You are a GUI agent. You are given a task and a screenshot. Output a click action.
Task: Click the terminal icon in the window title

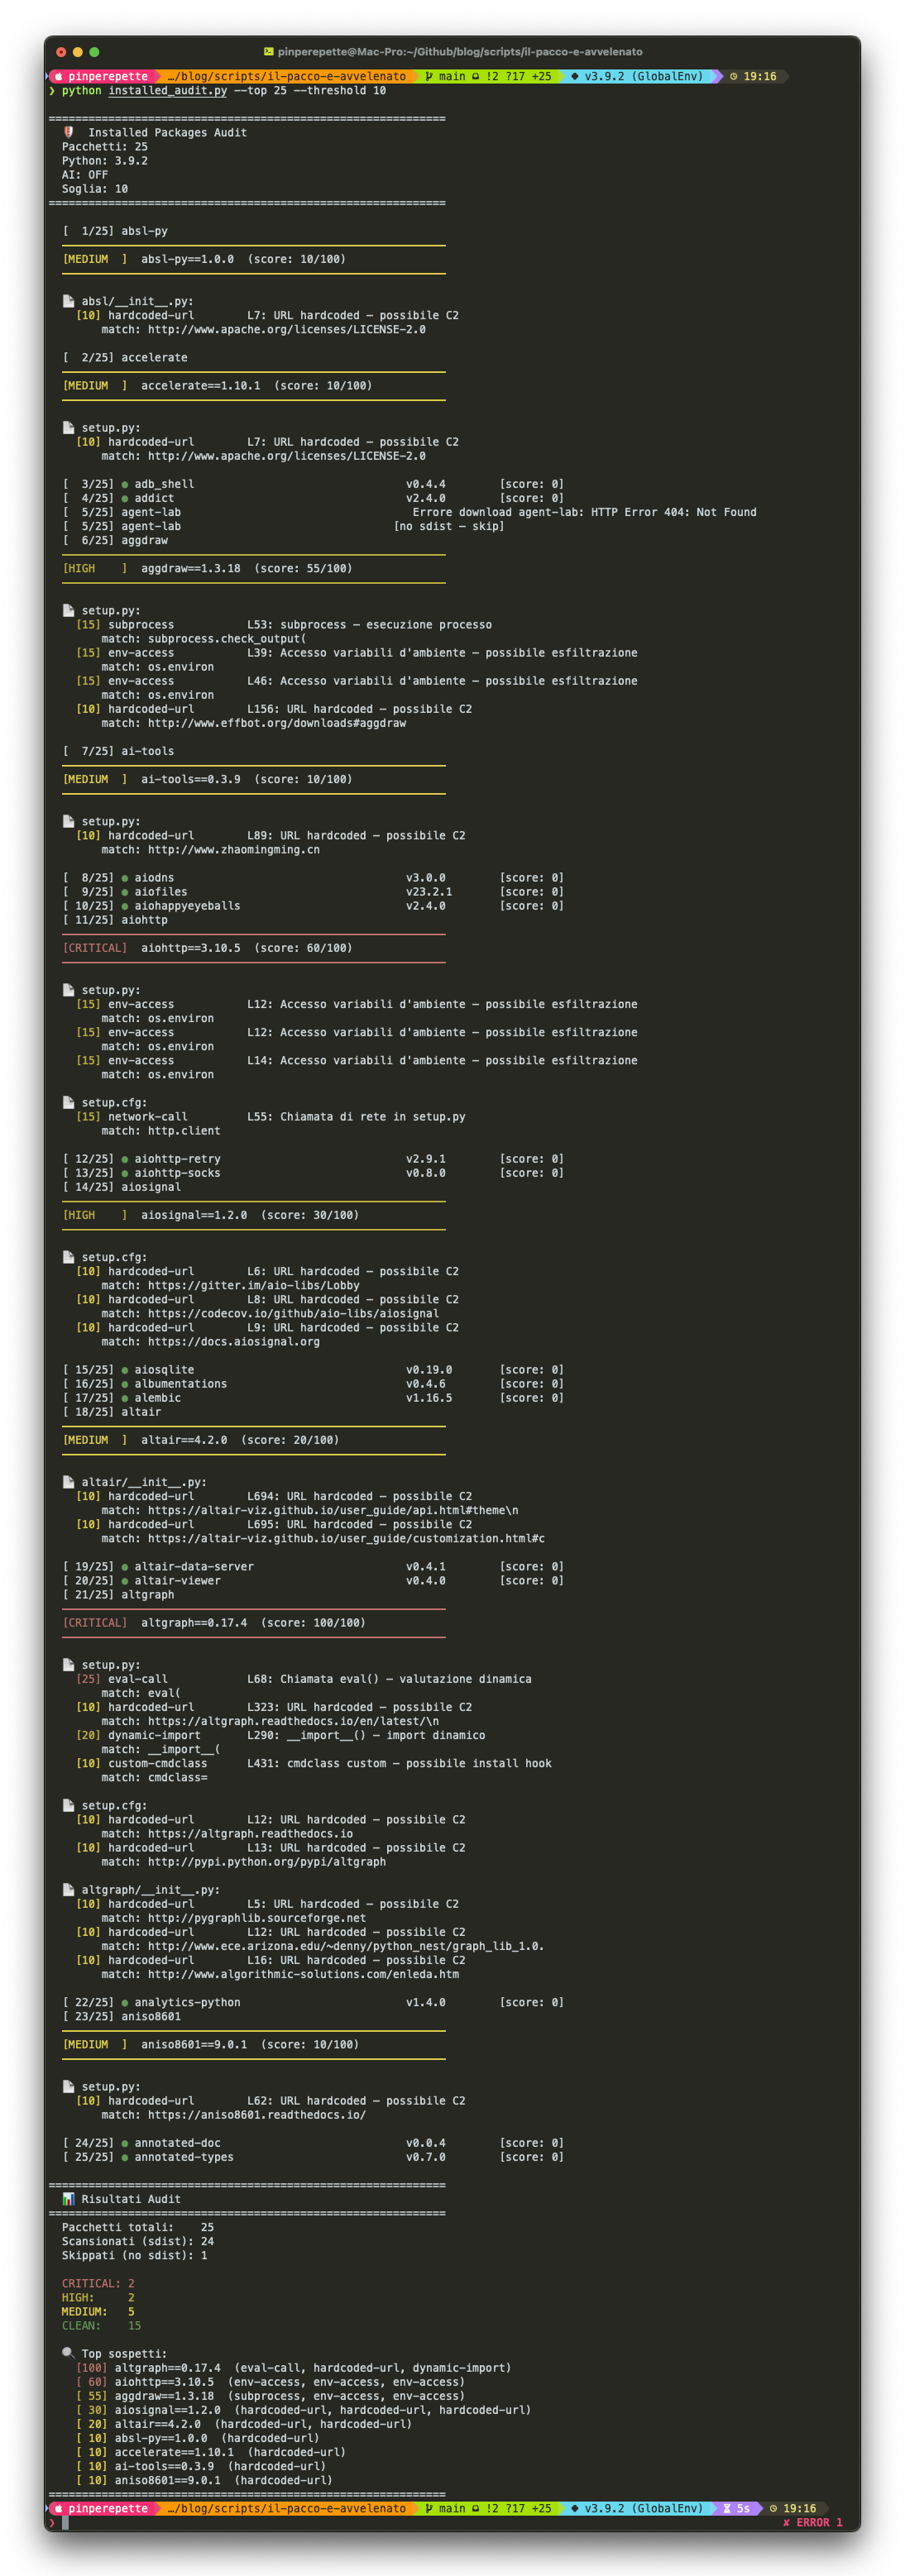pyautogui.click(x=268, y=52)
